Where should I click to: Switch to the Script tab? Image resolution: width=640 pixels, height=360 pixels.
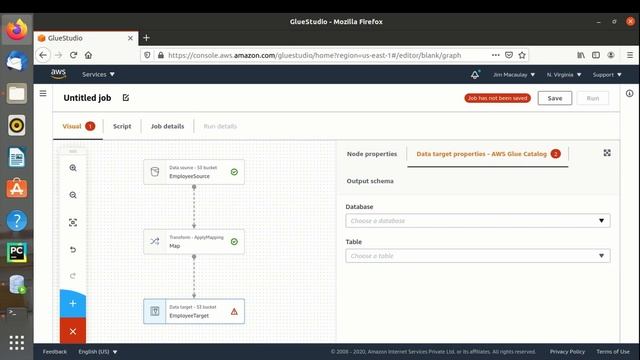122,126
